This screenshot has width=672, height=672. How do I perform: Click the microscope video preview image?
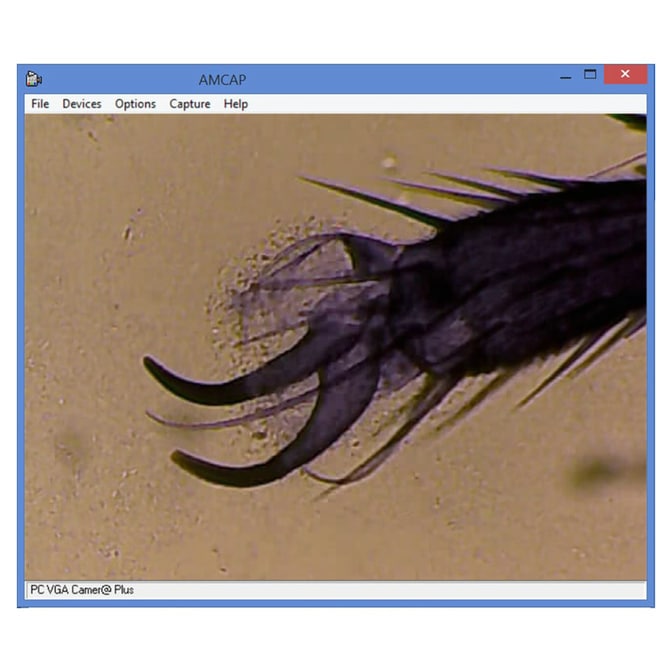point(336,347)
